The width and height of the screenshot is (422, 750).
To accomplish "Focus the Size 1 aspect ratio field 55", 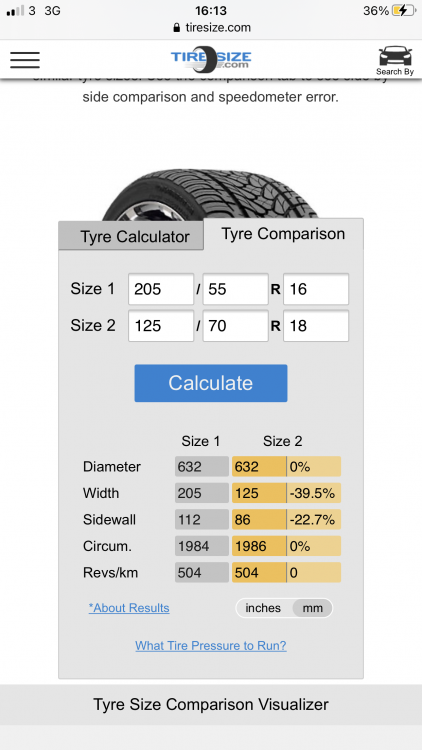I will (x=235, y=289).
